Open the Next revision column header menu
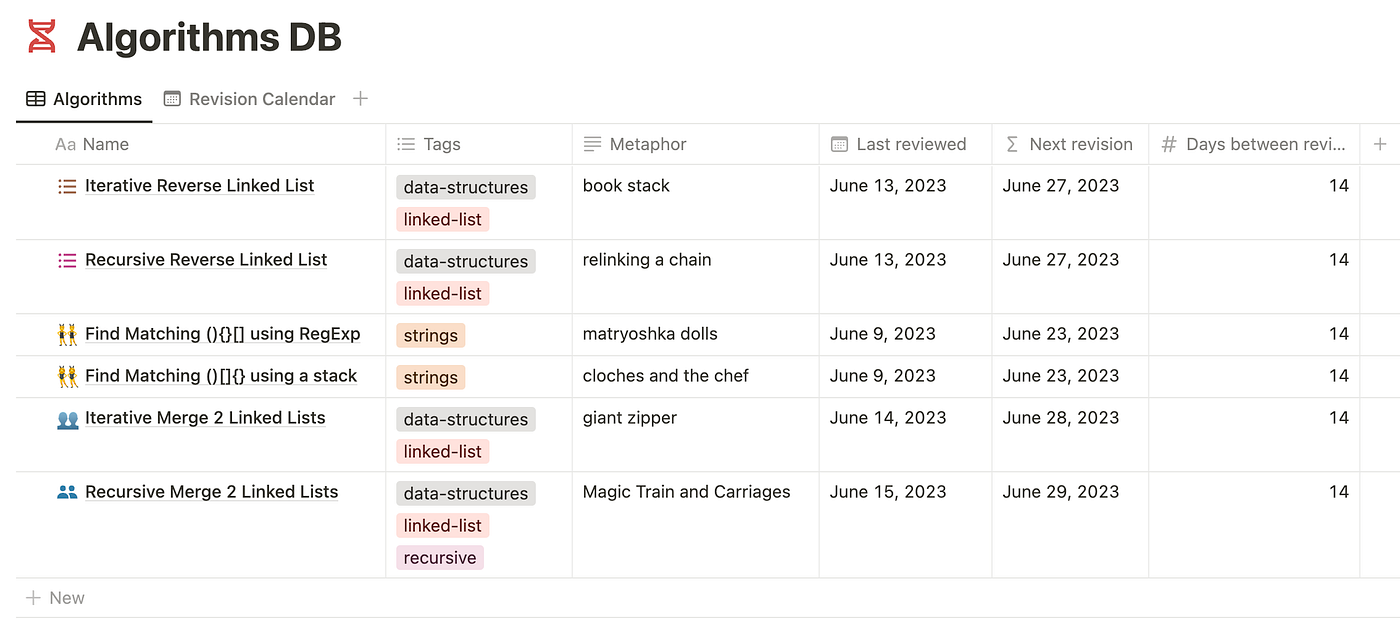Screen dimensions: 1400x625 point(1080,144)
